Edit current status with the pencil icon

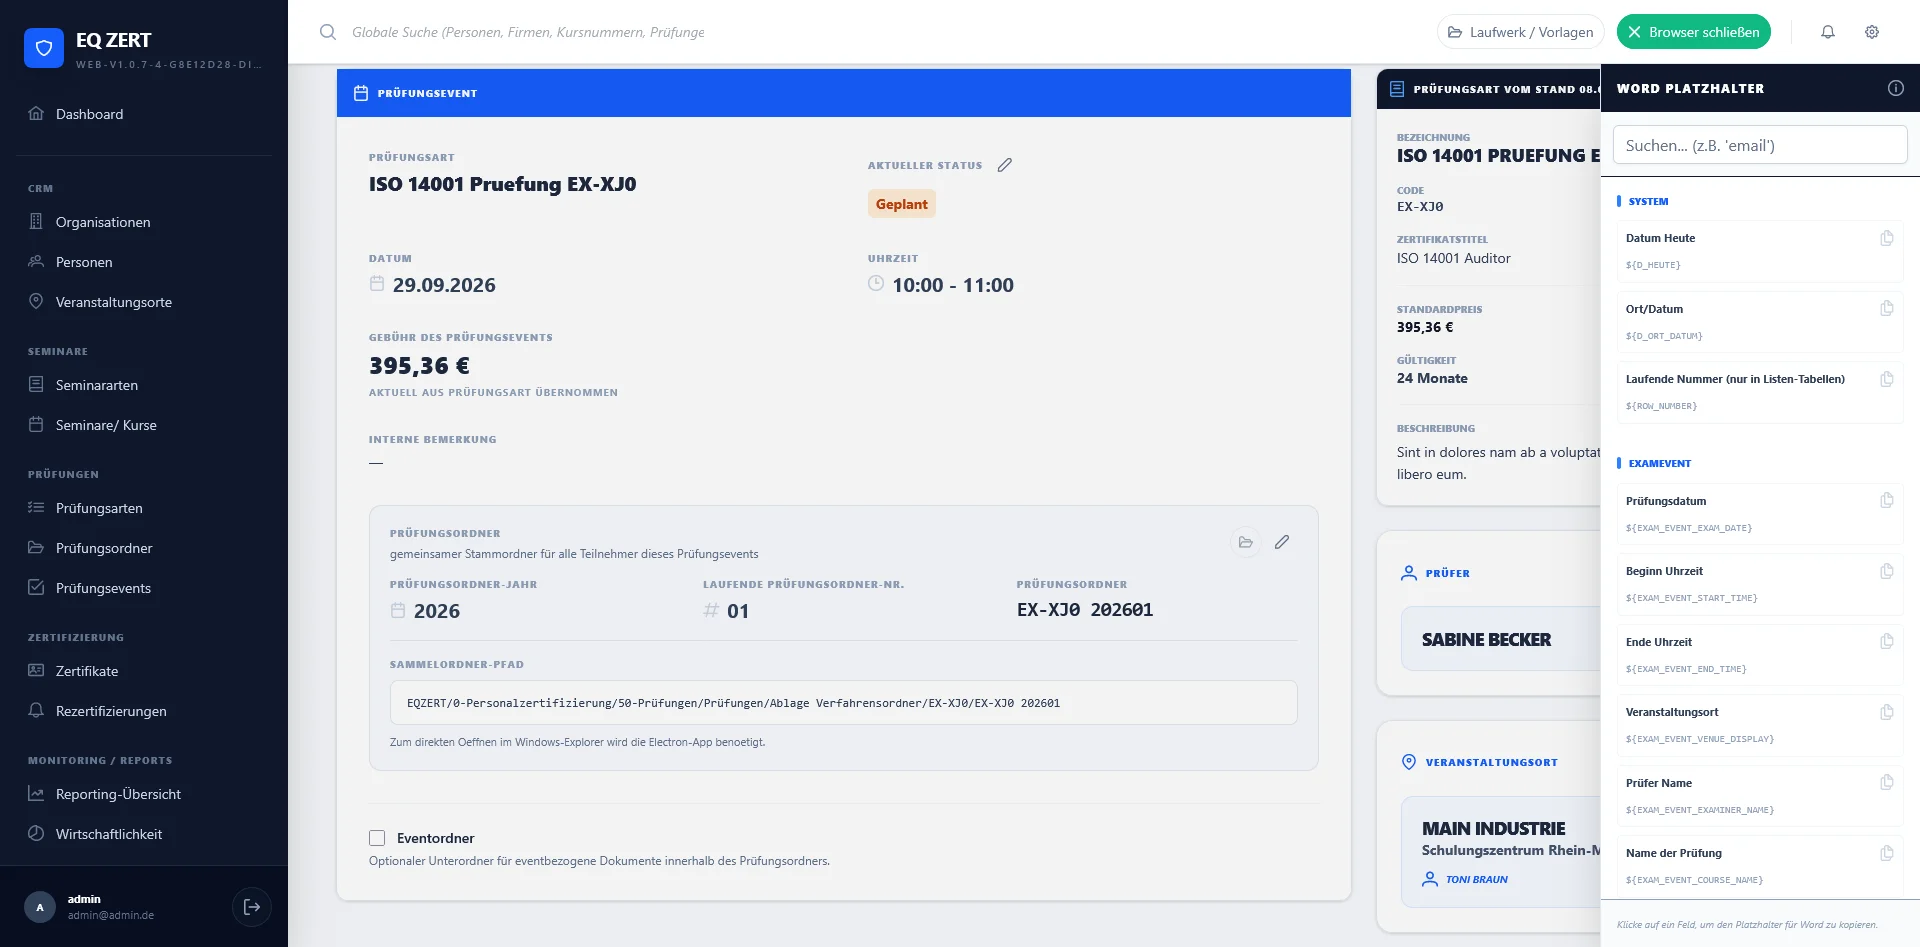1005,165
